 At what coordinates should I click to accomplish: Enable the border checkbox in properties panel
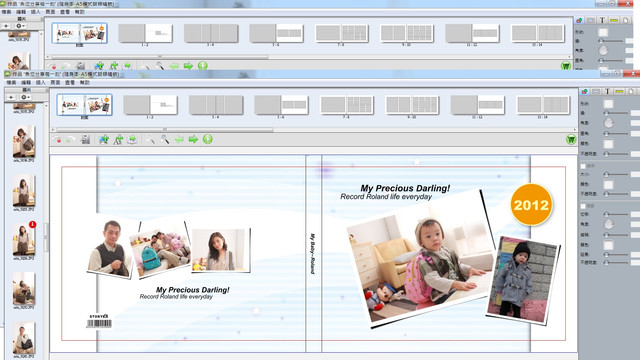(x=583, y=166)
